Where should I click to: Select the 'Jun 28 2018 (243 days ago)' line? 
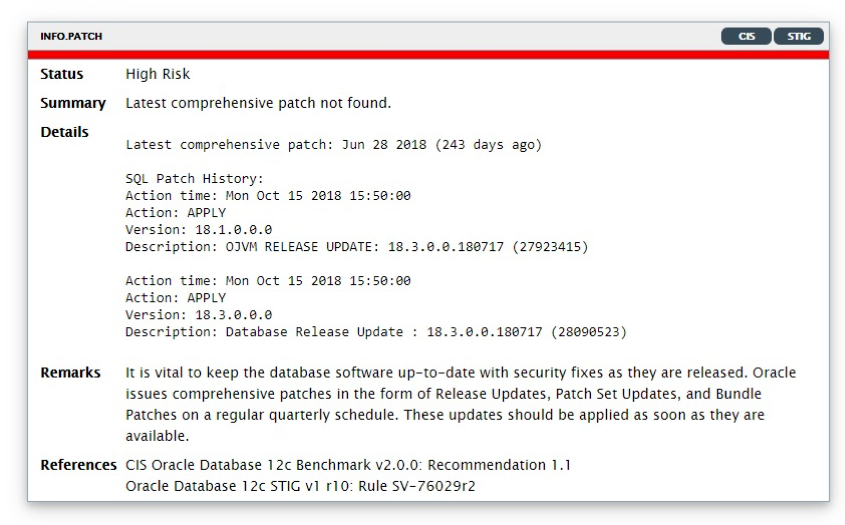coord(334,144)
